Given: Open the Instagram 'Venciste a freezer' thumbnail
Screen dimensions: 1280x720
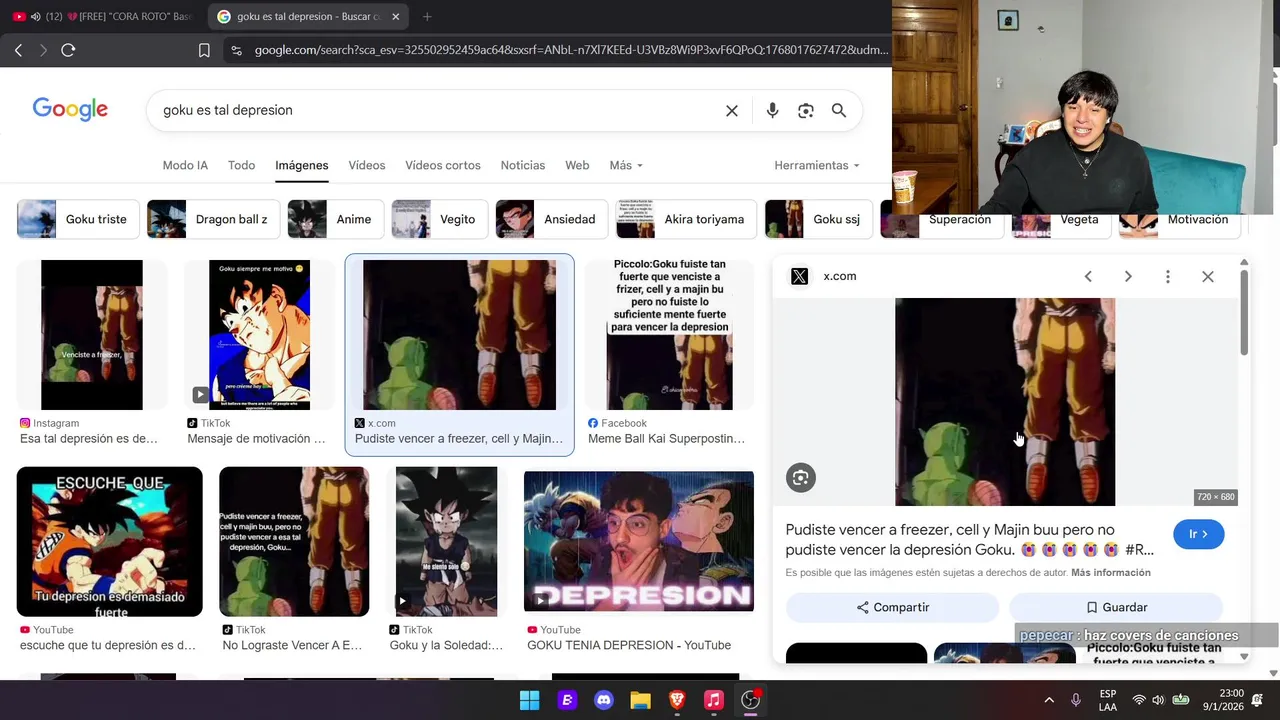Looking at the screenshot, I should [x=92, y=335].
